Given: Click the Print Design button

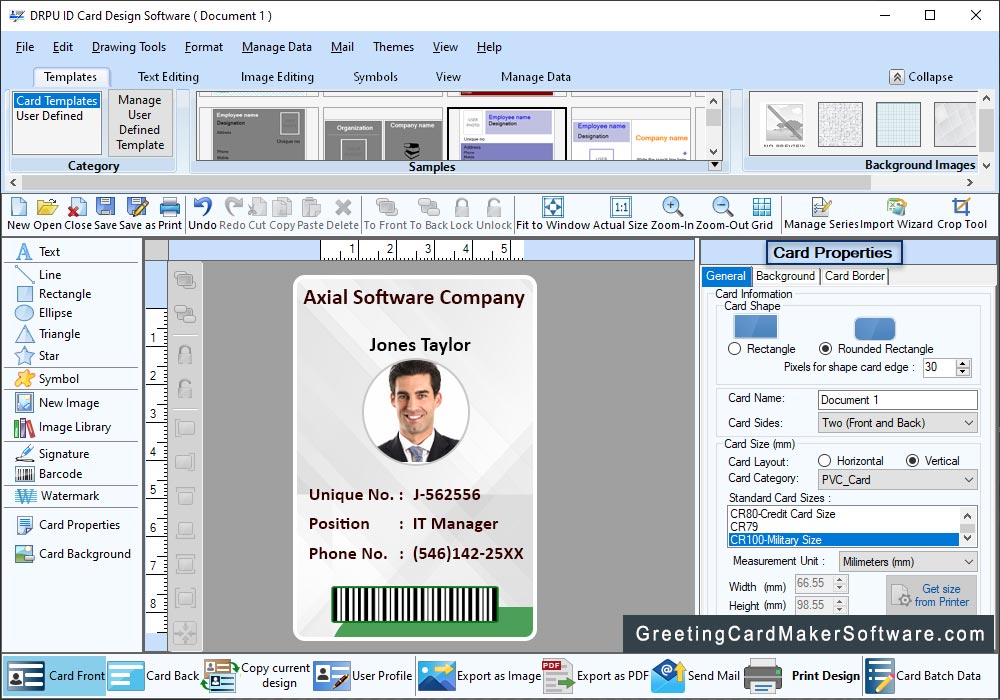Looking at the screenshot, I should click(x=802, y=676).
